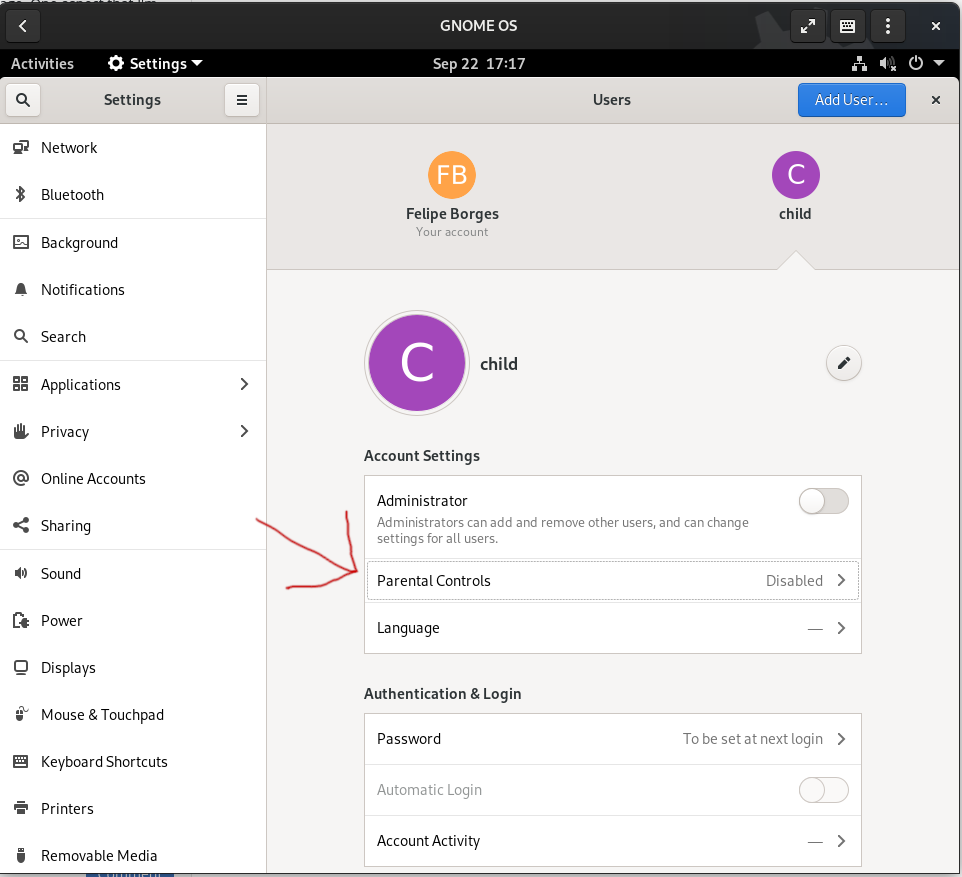Open the Parental Controls row

tap(612, 581)
